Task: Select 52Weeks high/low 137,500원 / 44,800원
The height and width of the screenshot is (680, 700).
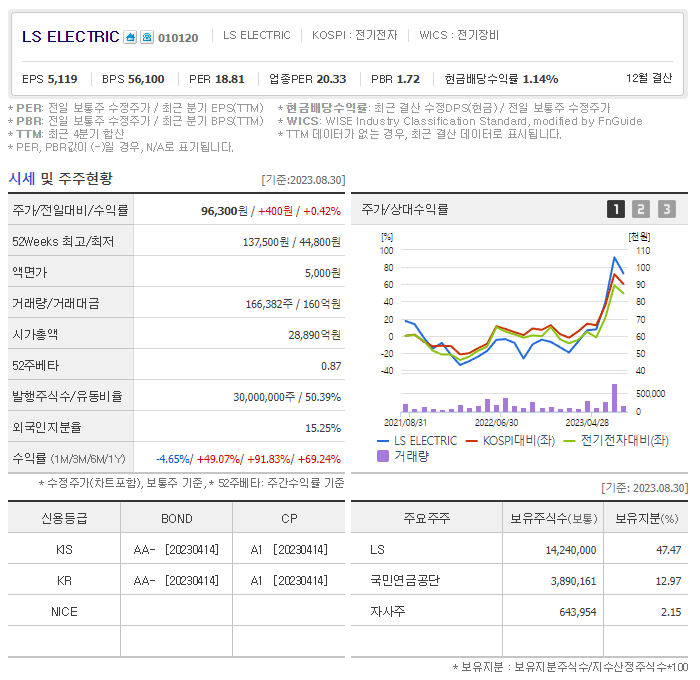Action: tap(292, 242)
